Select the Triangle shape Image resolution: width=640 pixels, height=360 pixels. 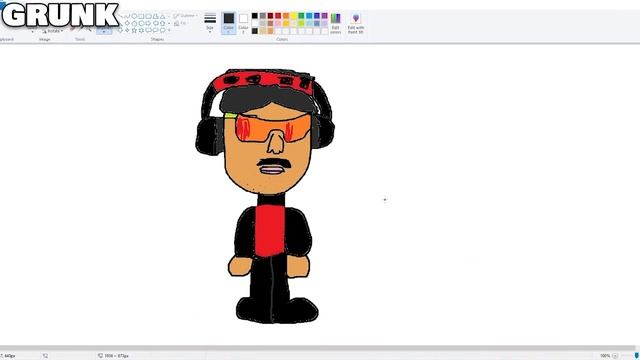[162, 17]
